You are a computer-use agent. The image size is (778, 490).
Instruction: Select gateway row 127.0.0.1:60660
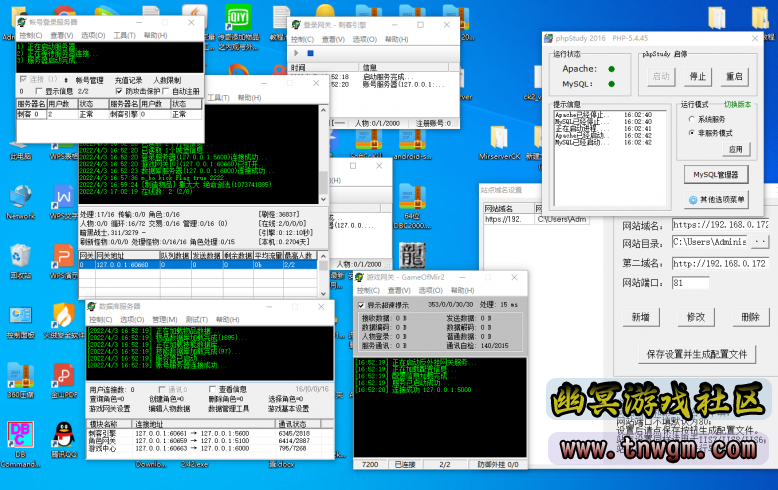198,265
